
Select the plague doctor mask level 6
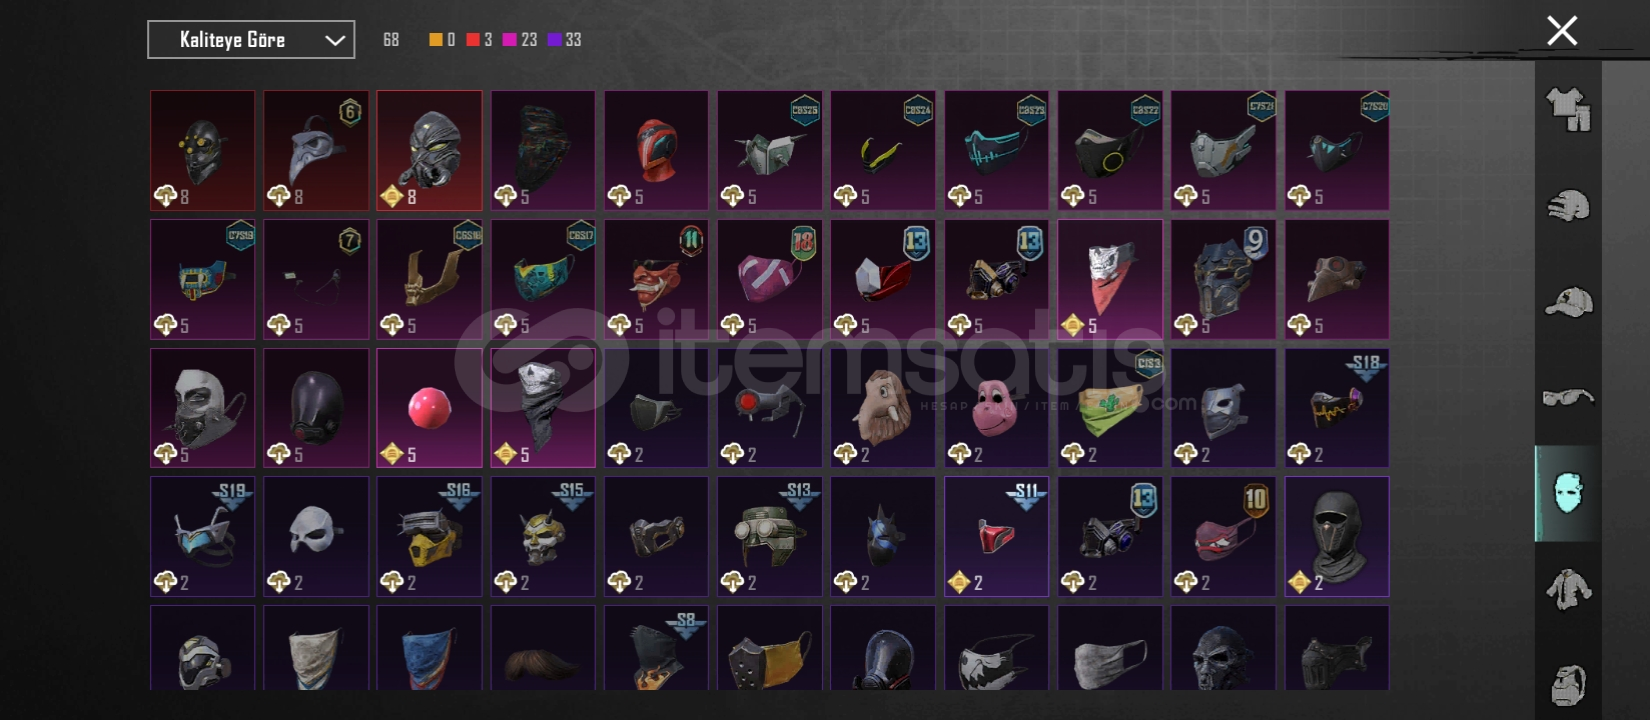tap(316, 150)
